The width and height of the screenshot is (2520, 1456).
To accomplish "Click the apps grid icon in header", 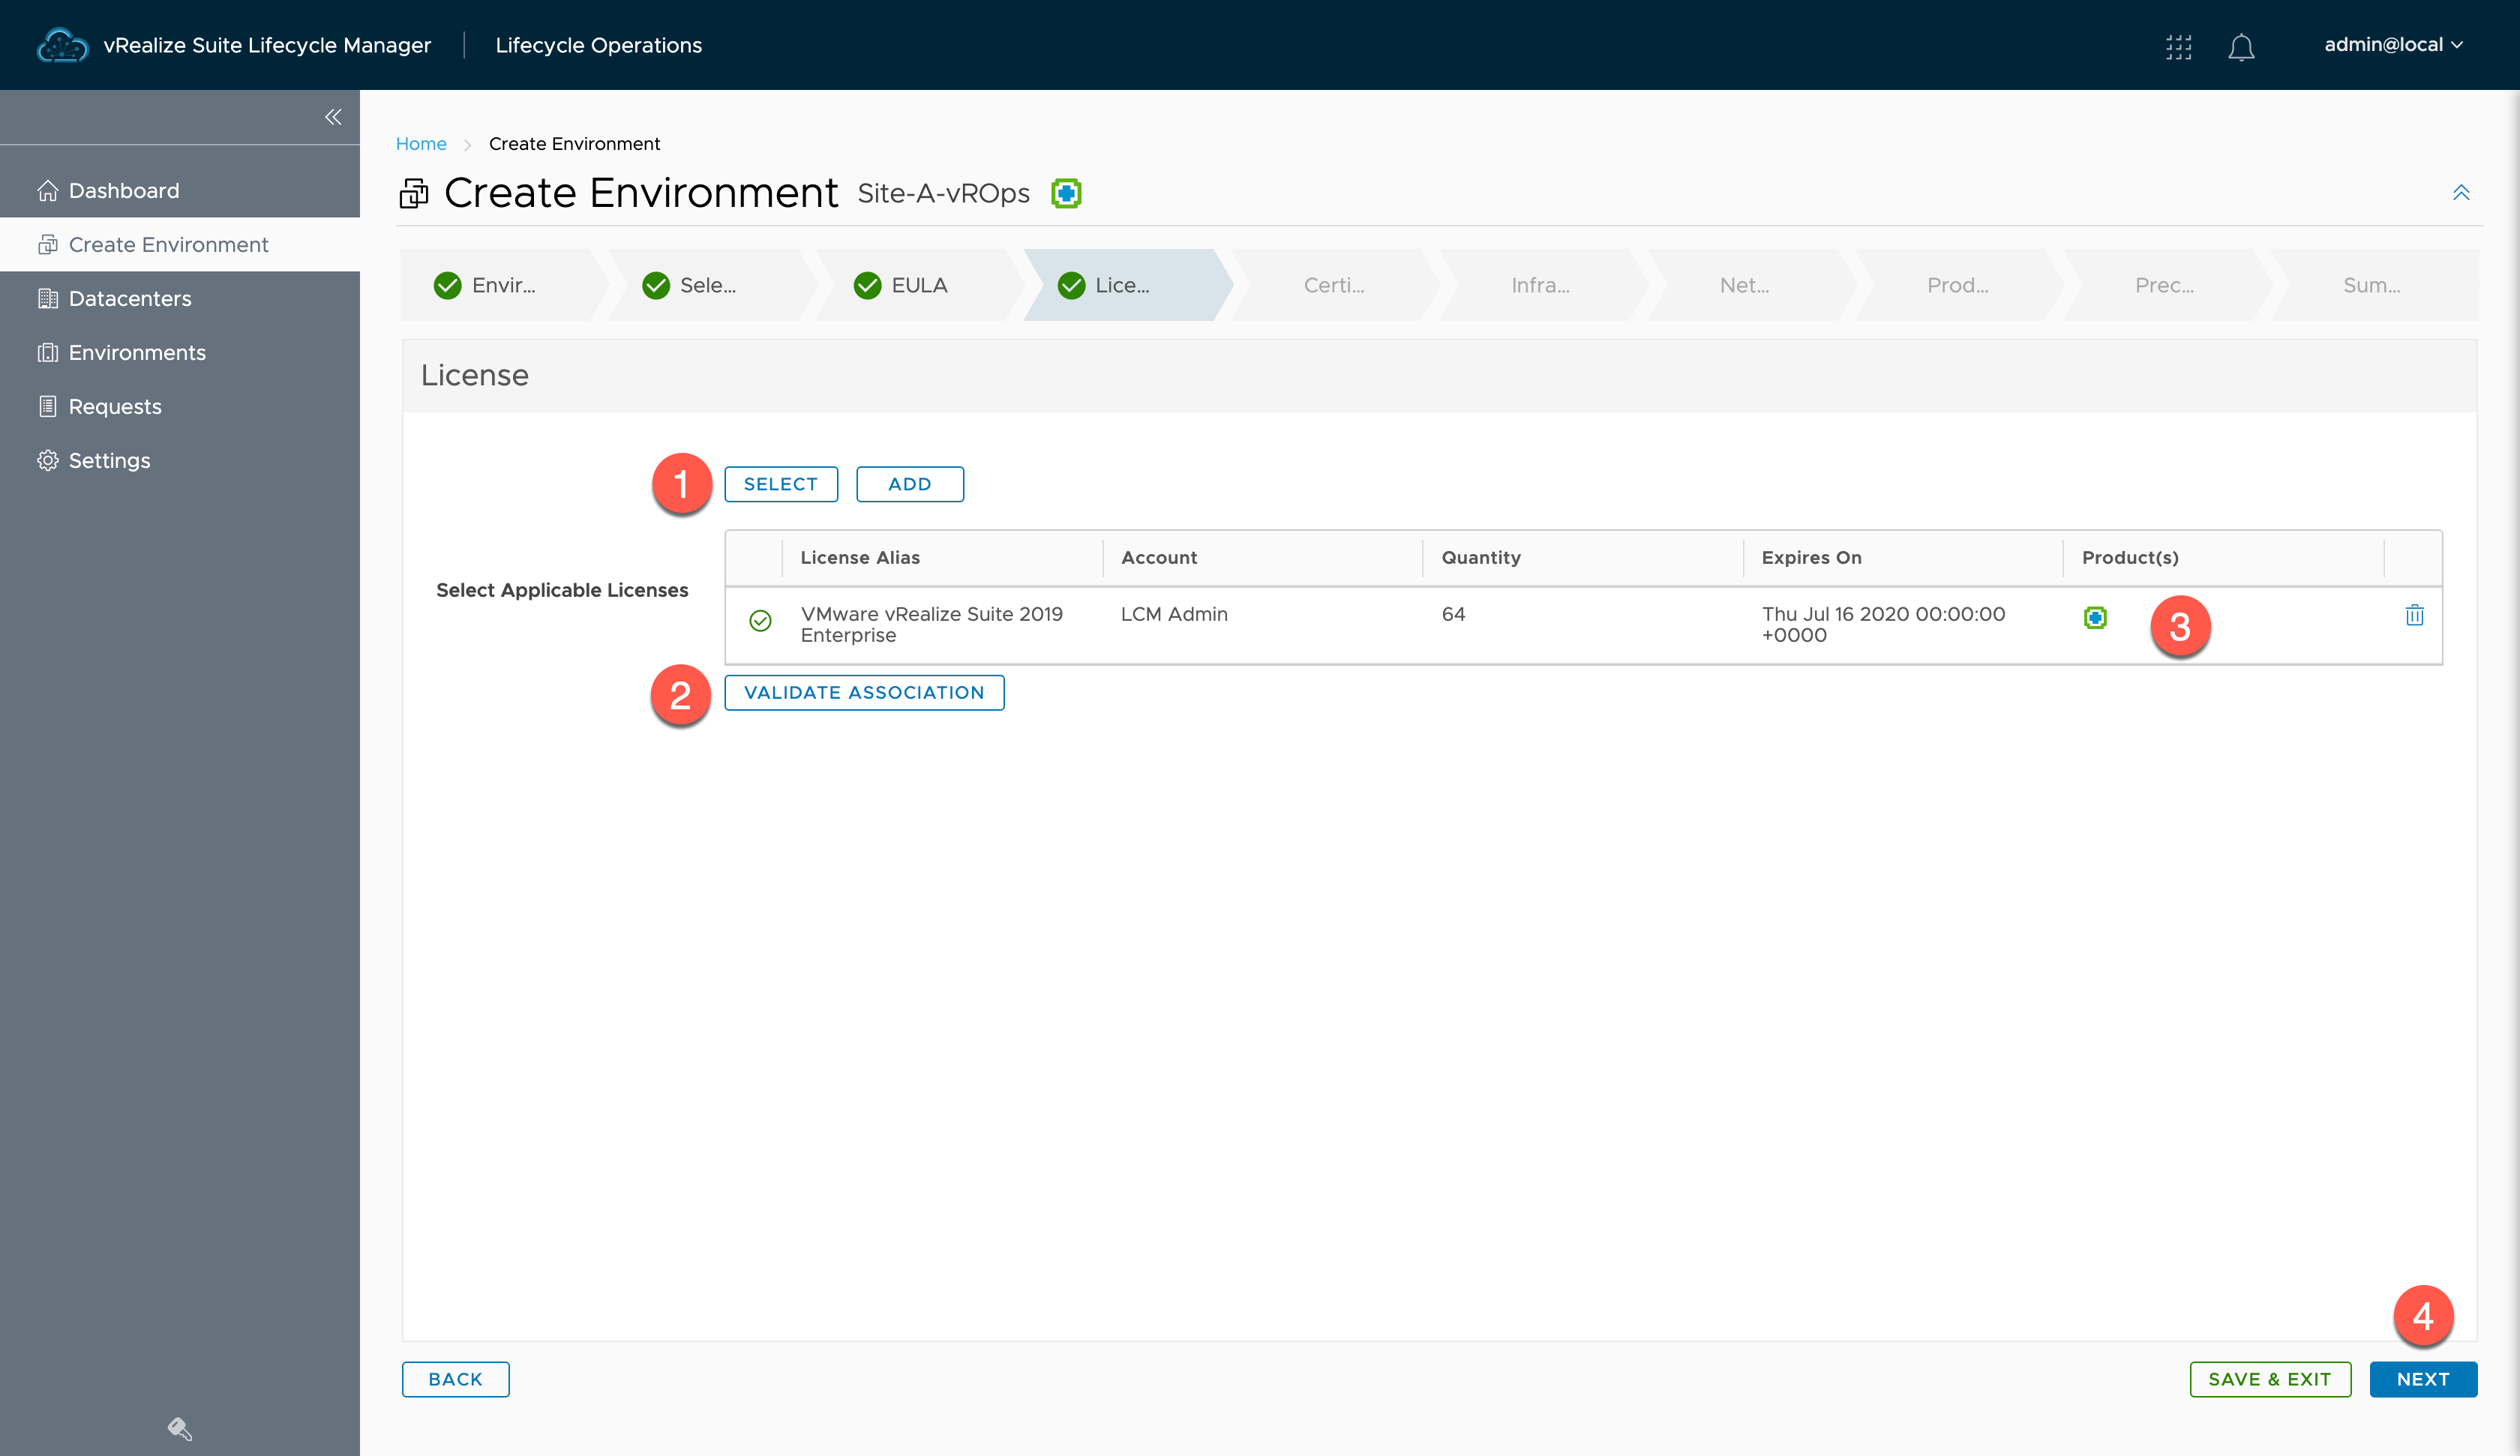I will click(x=2178, y=46).
